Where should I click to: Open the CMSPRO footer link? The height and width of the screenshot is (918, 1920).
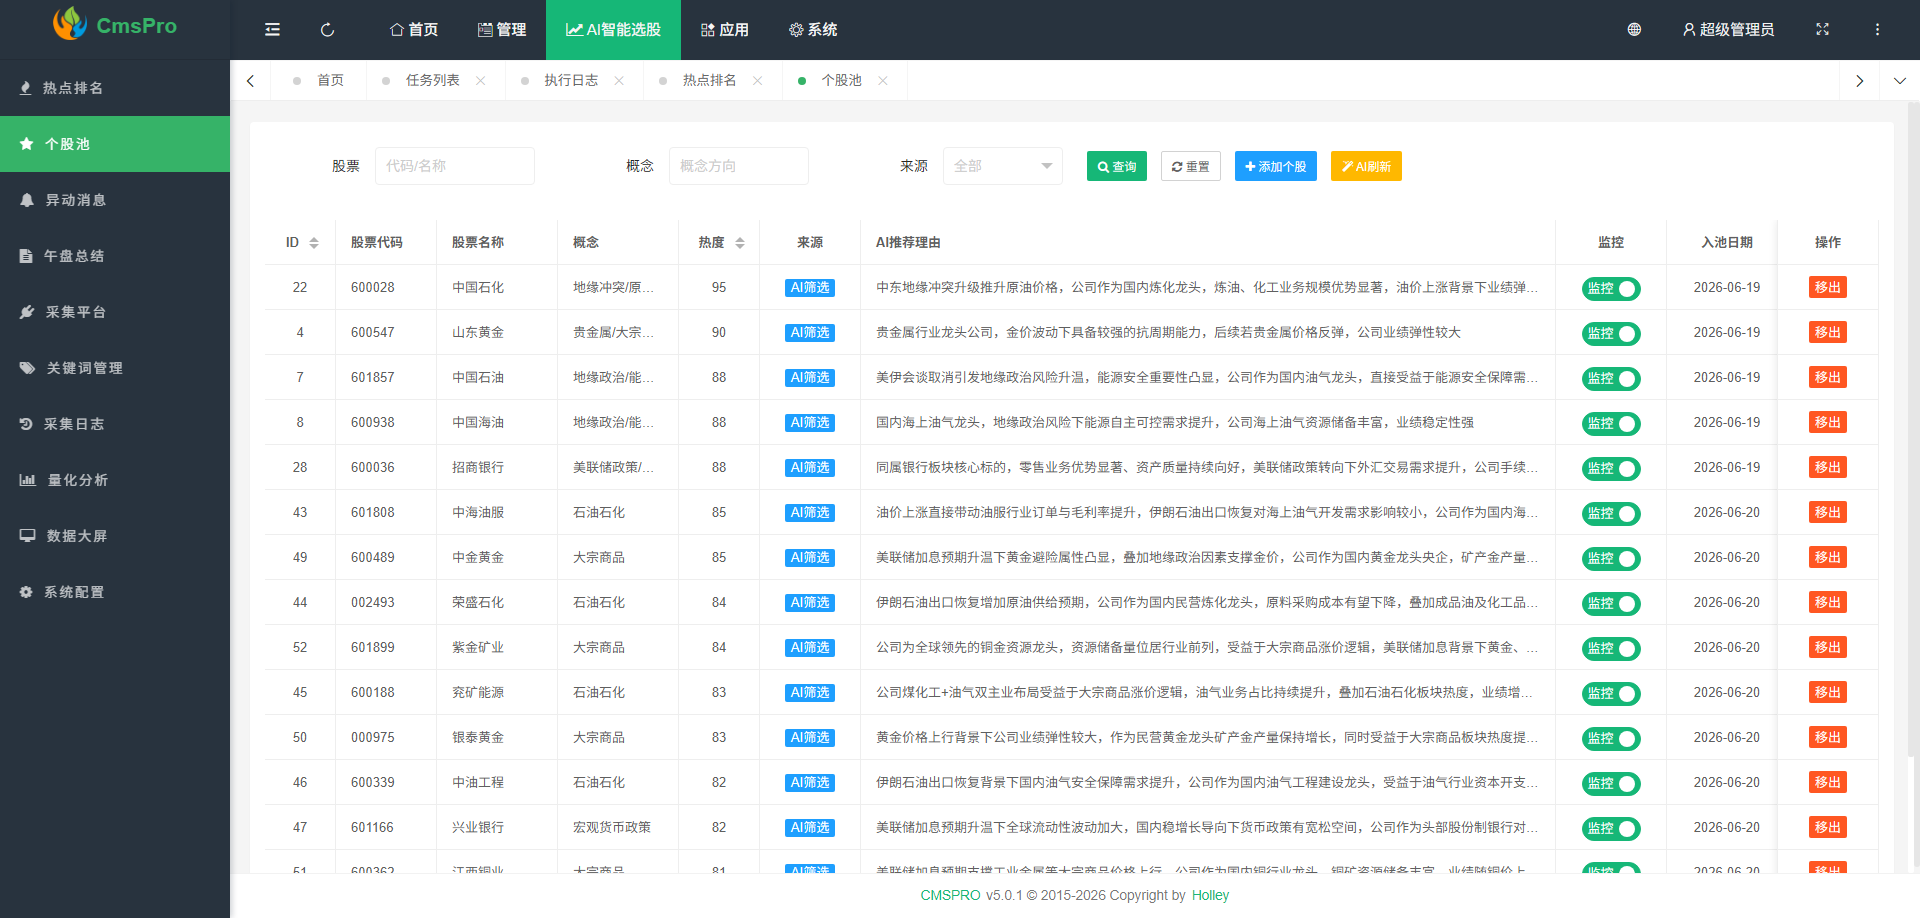tap(950, 896)
